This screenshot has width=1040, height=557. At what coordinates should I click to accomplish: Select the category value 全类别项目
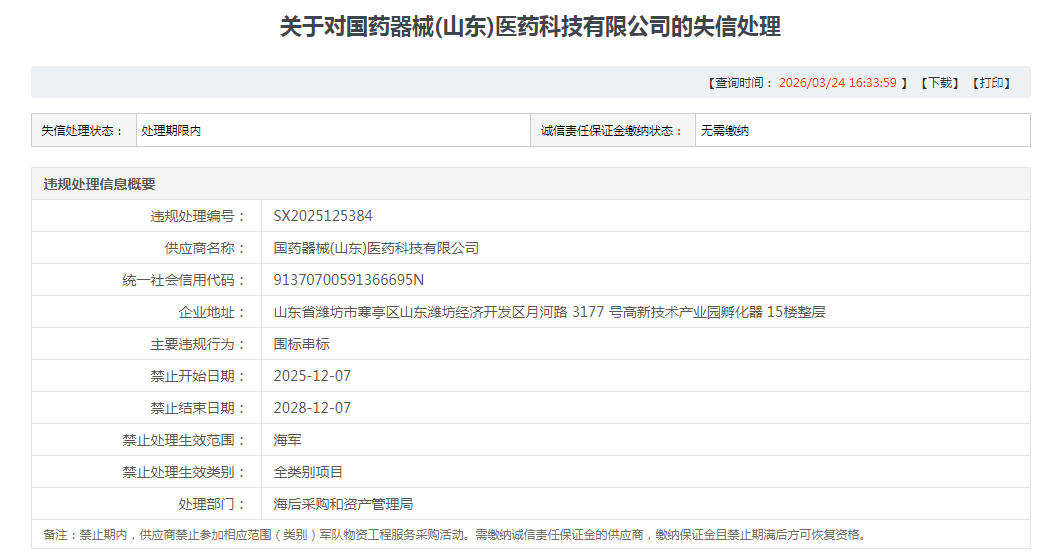click(308, 472)
